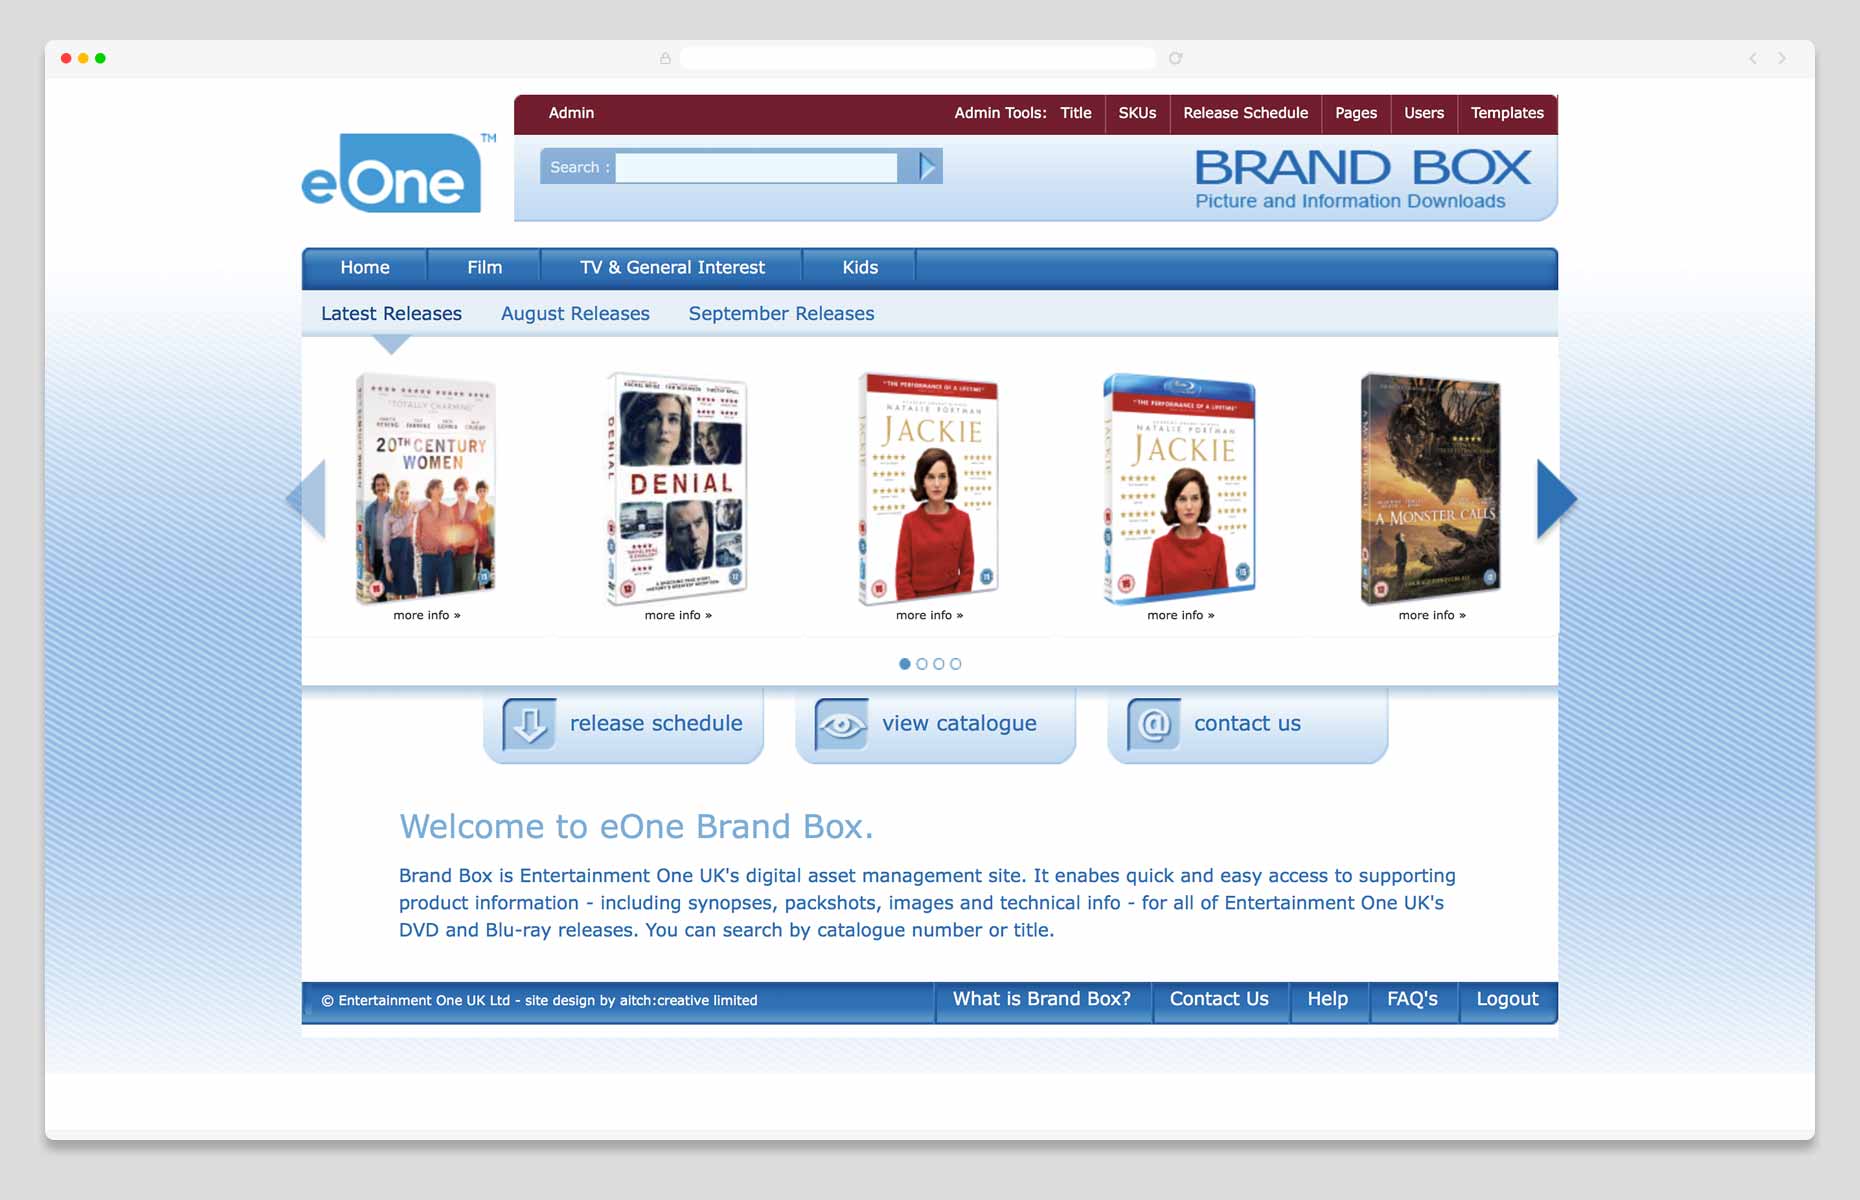Select the second carousel page dot
This screenshot has width=1860, height=1200.
click(922, 664)
